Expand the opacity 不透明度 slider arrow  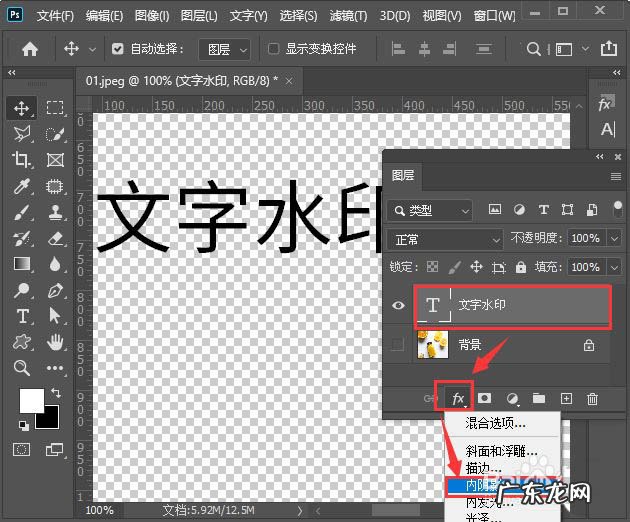click(614, 238)
